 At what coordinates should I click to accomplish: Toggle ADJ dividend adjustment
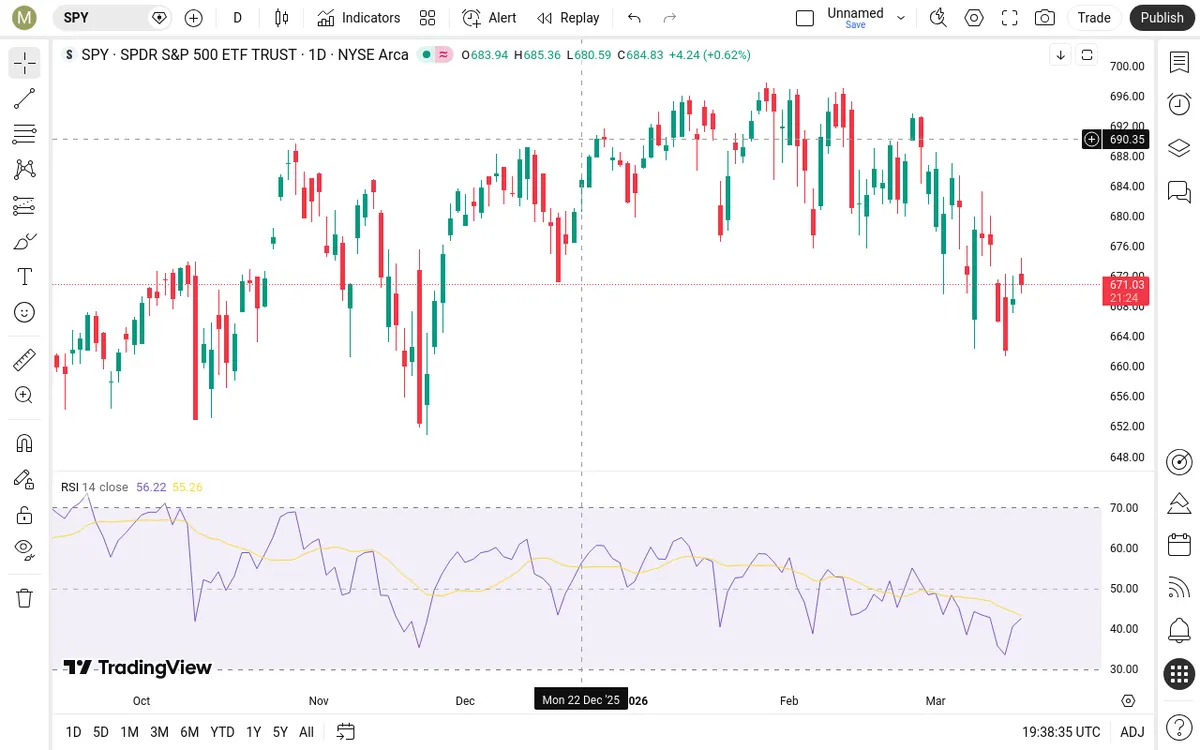tap(1132, 732)
